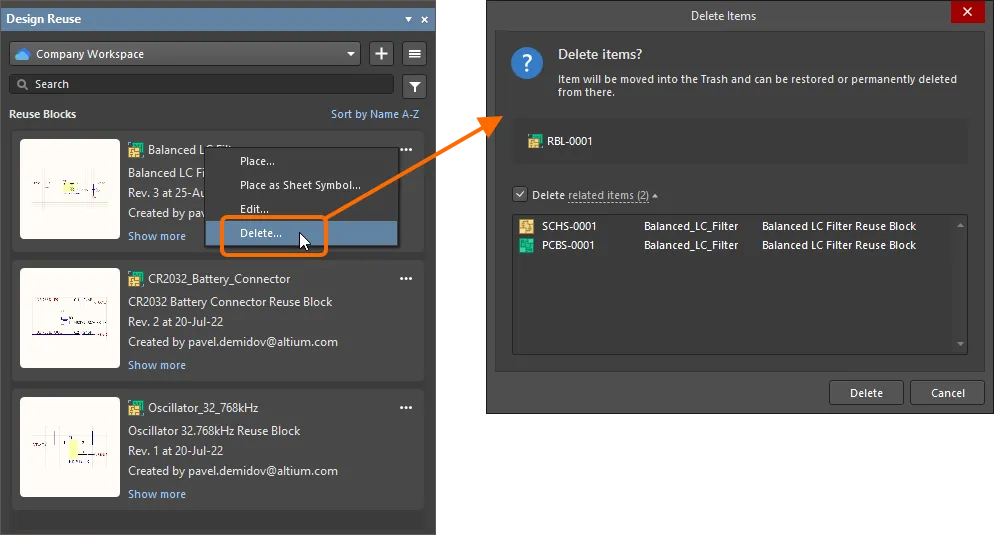Select Balanced LC Filter thumbnail preview

tap(70, 189)
